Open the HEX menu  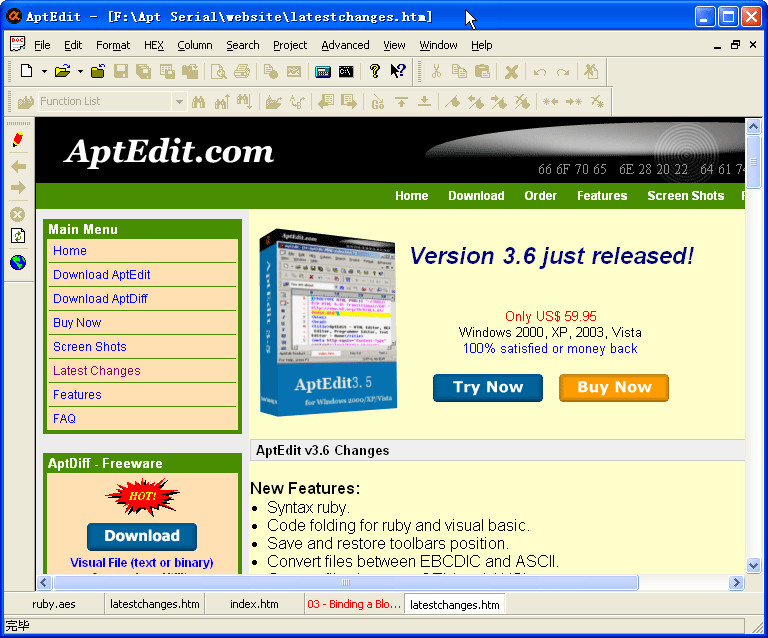(154, 45)
